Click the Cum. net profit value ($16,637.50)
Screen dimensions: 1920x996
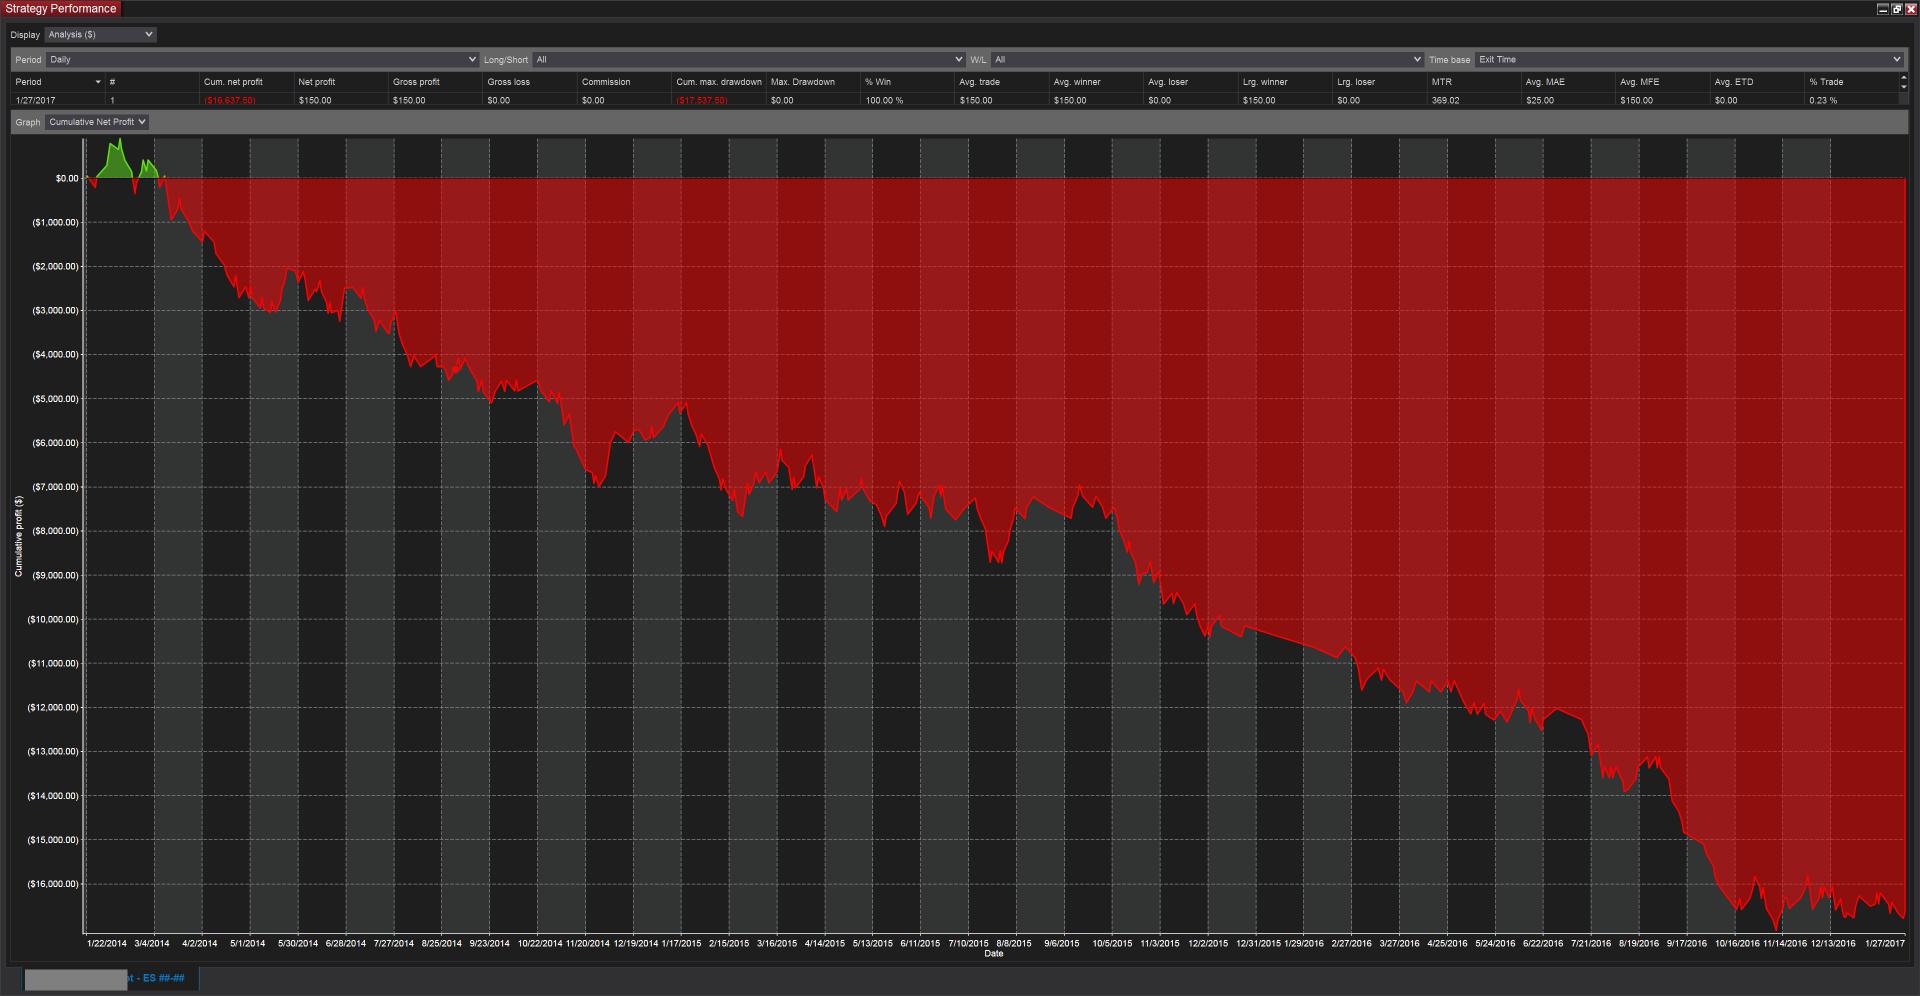[230, 100]
